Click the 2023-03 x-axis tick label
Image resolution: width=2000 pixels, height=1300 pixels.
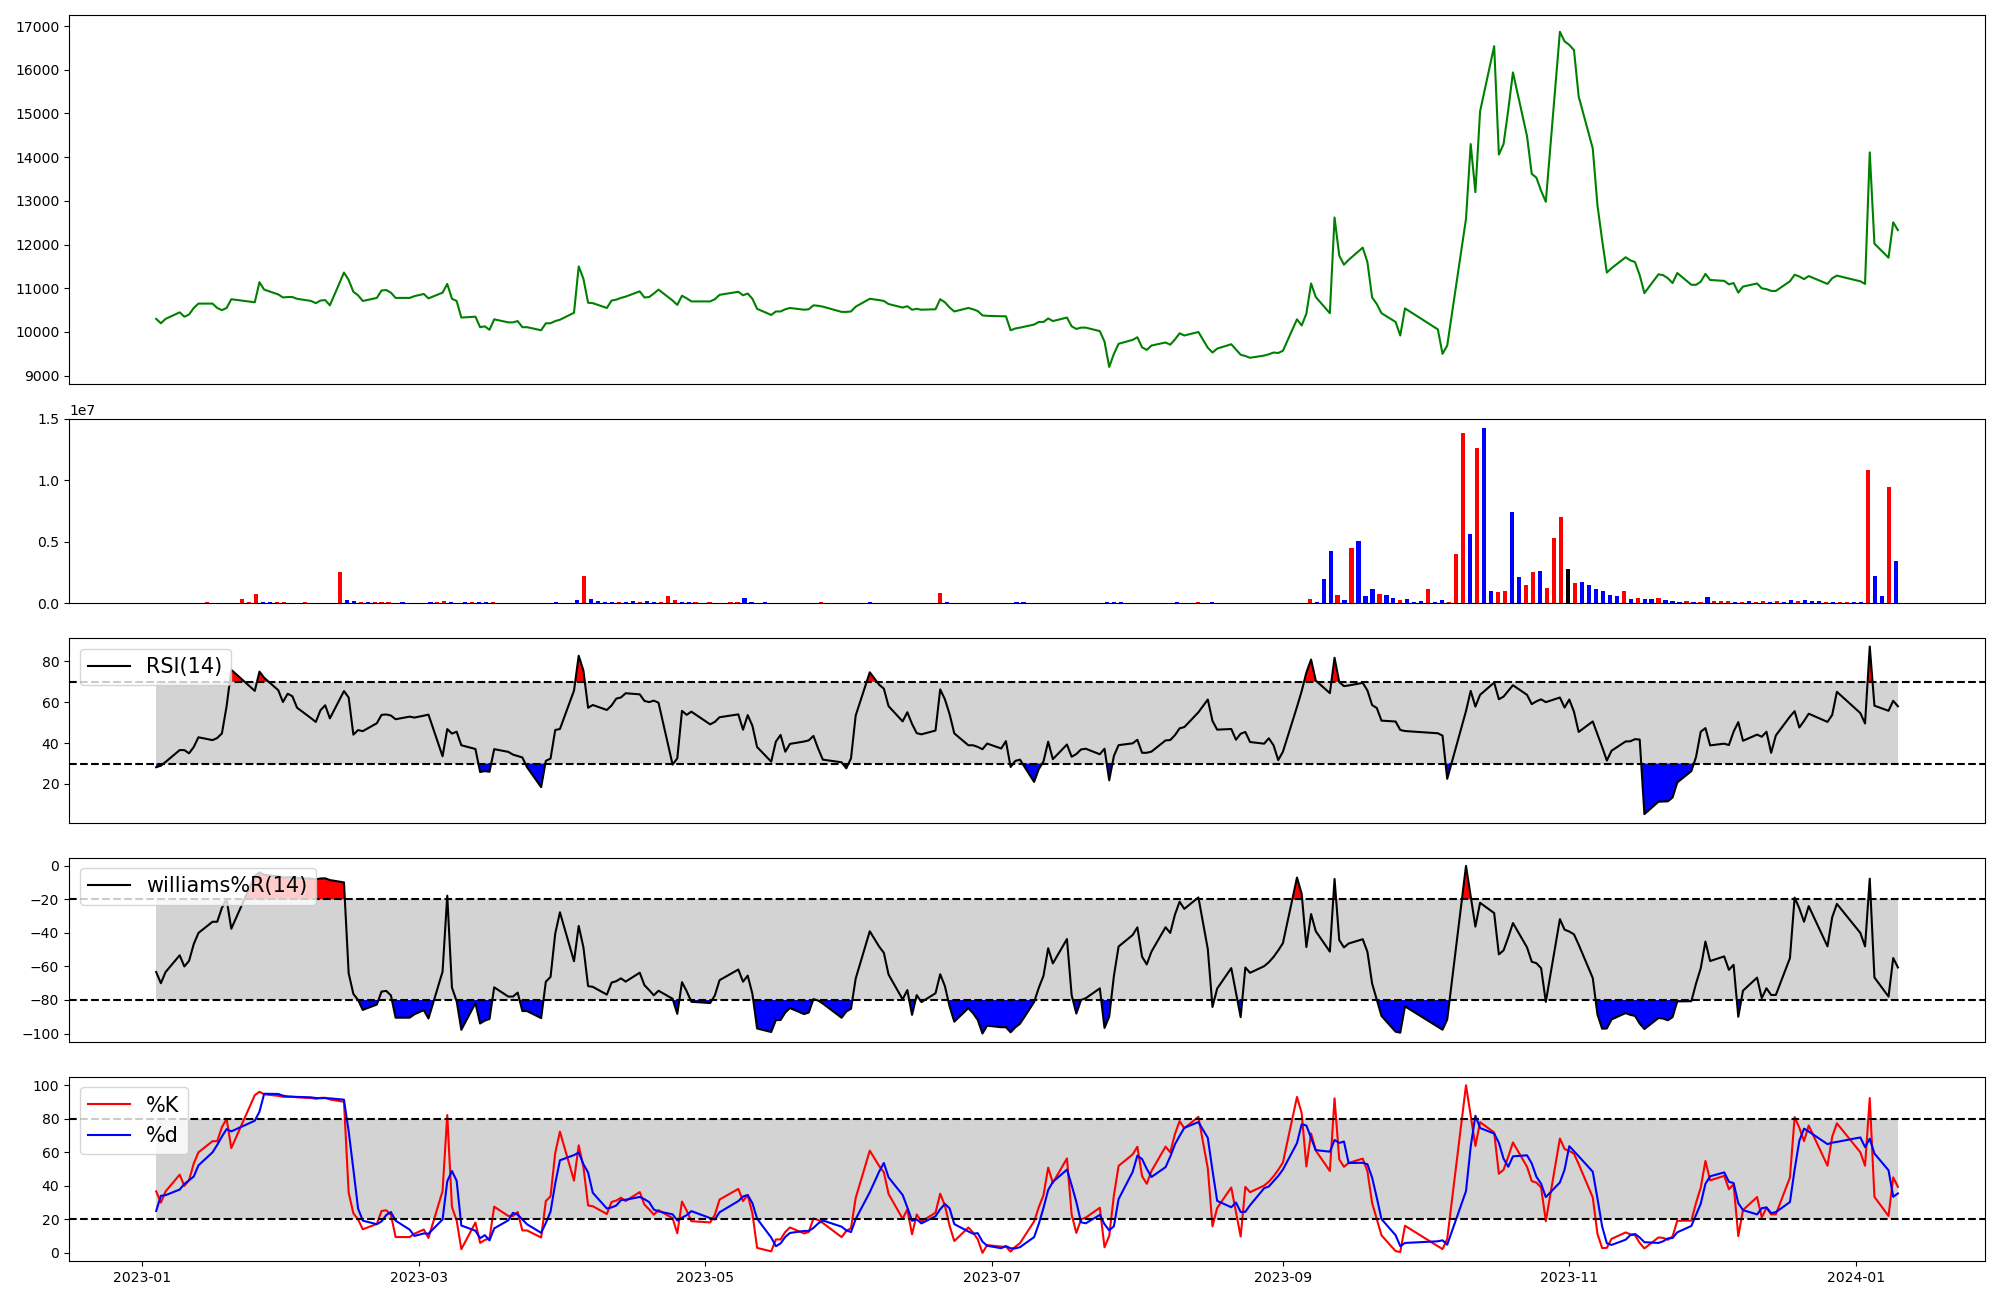tap(419, 1276)
